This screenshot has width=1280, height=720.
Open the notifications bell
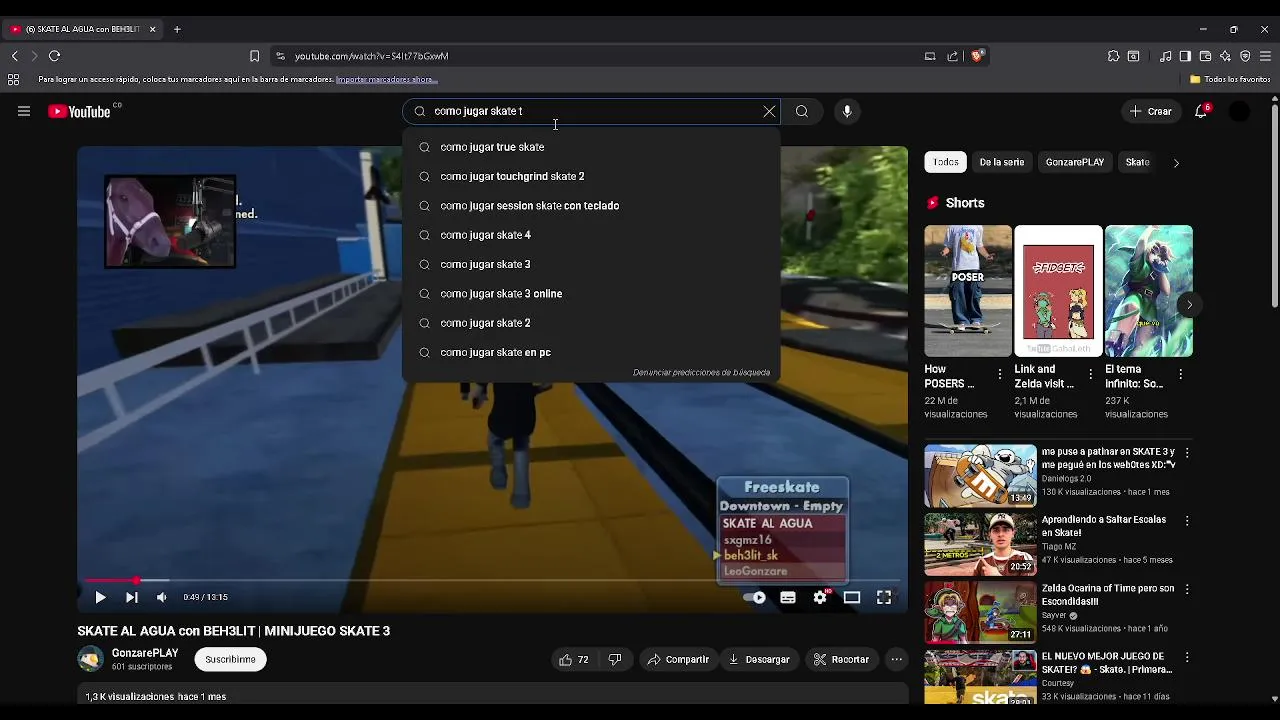[1201, 112]
